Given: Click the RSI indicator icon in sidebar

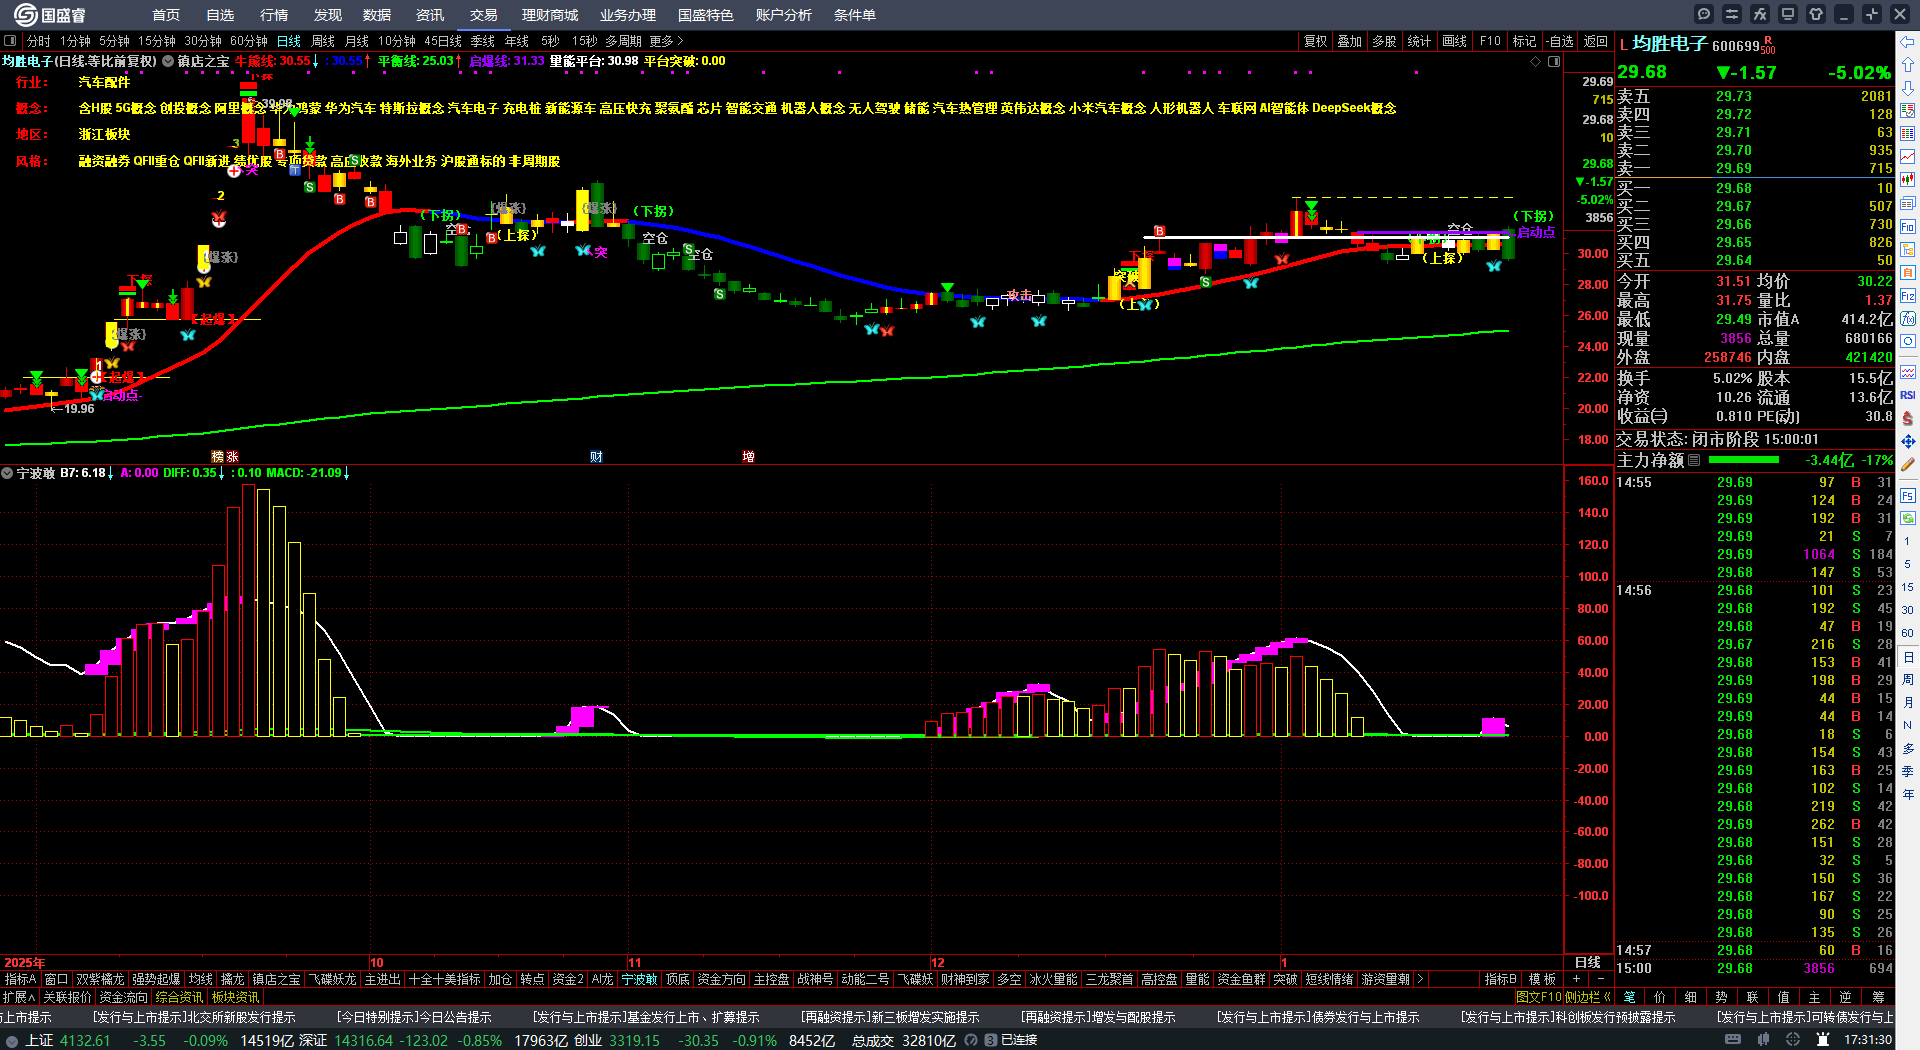Looking at the screenshot, I should click(x=1908, y=395).
